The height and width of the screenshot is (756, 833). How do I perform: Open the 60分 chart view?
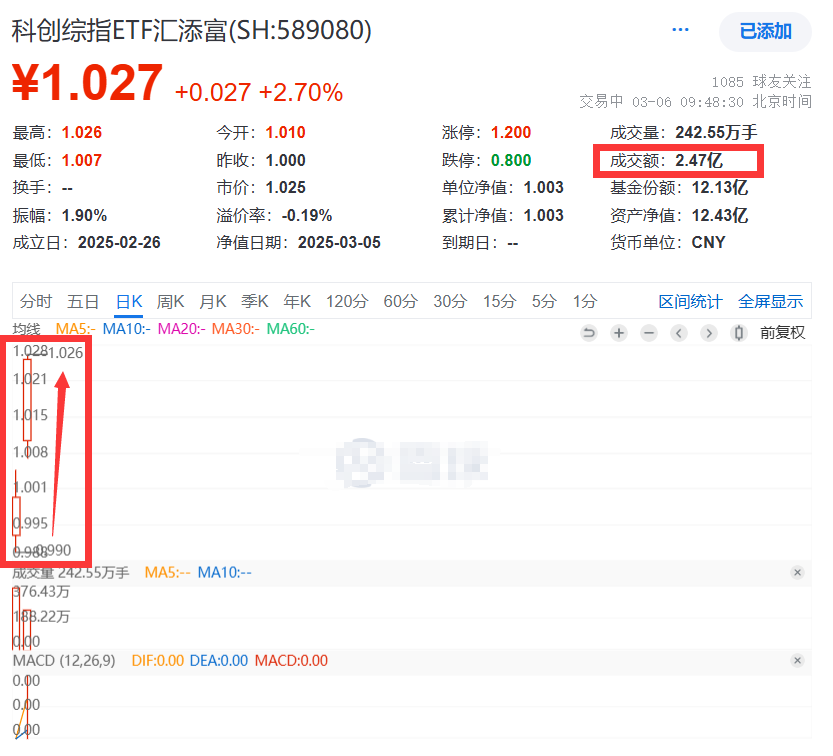400,300
